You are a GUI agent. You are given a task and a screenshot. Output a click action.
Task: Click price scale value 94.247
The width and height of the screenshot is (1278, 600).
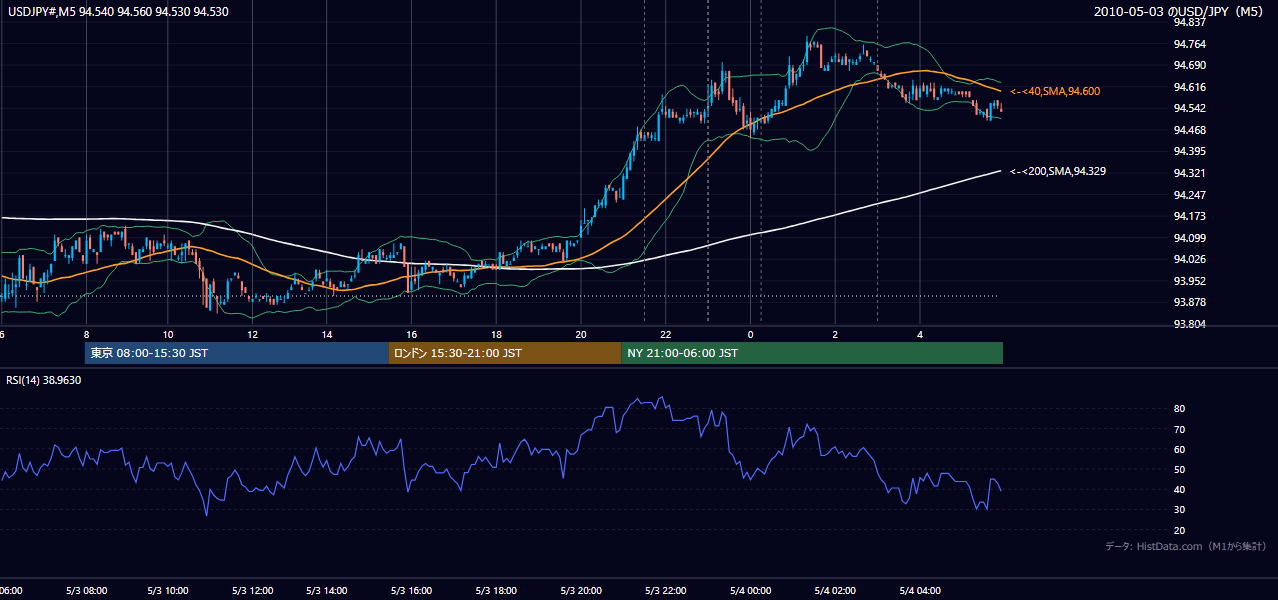pos(1189,195)
